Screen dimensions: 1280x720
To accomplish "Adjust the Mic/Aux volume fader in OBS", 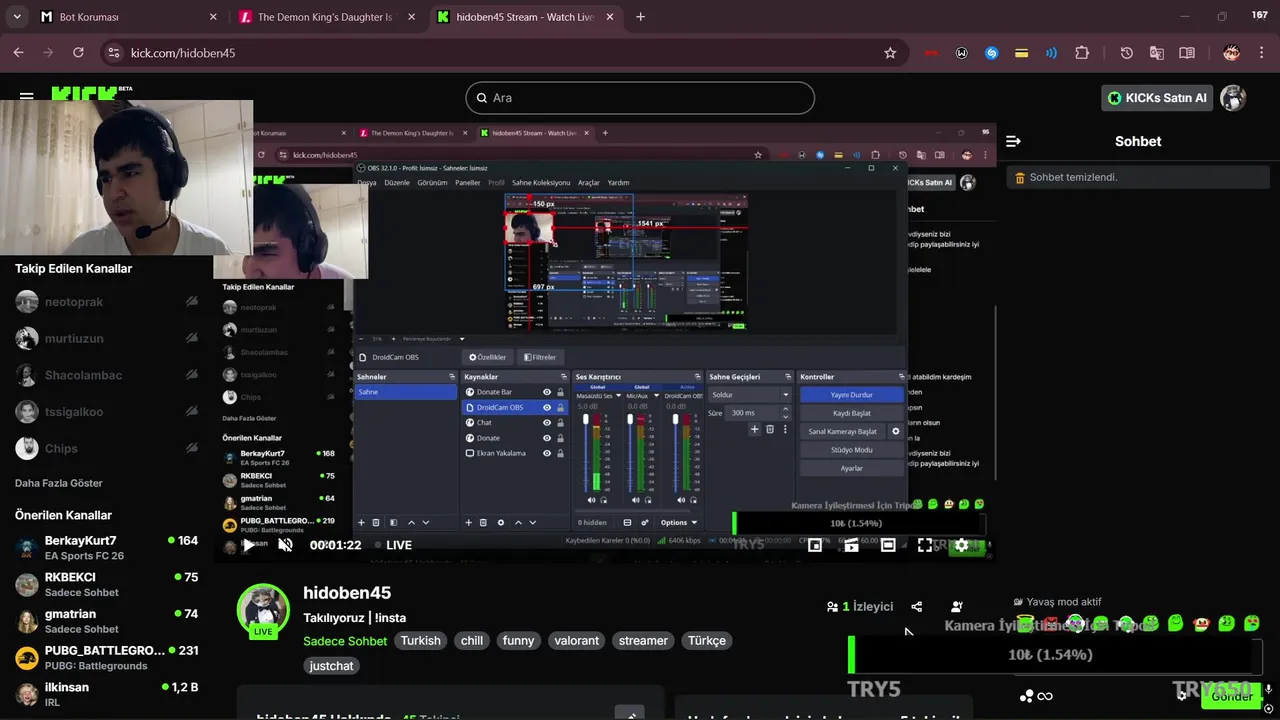I will click(630, 421).
